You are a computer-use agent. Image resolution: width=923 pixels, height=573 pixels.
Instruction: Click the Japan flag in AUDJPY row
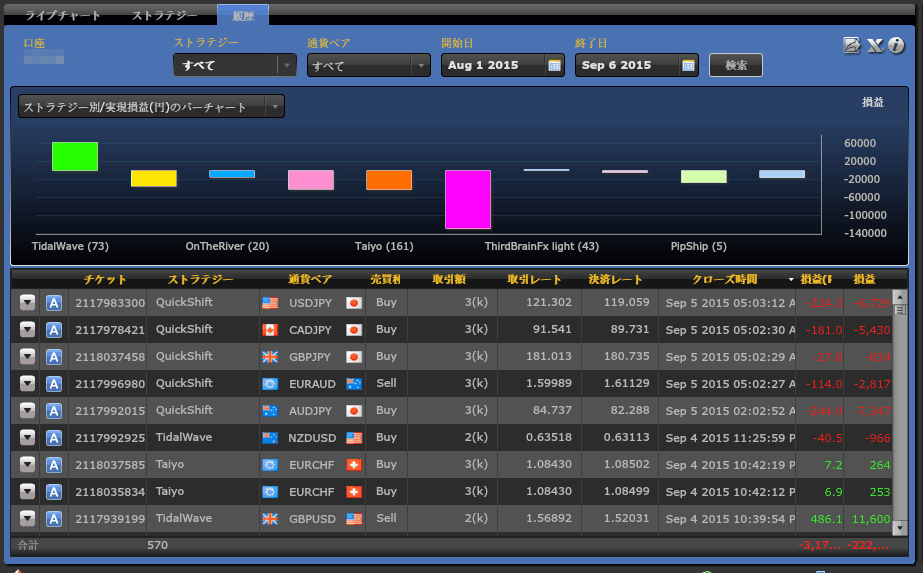pyautogui.click(x=354, y=410)
